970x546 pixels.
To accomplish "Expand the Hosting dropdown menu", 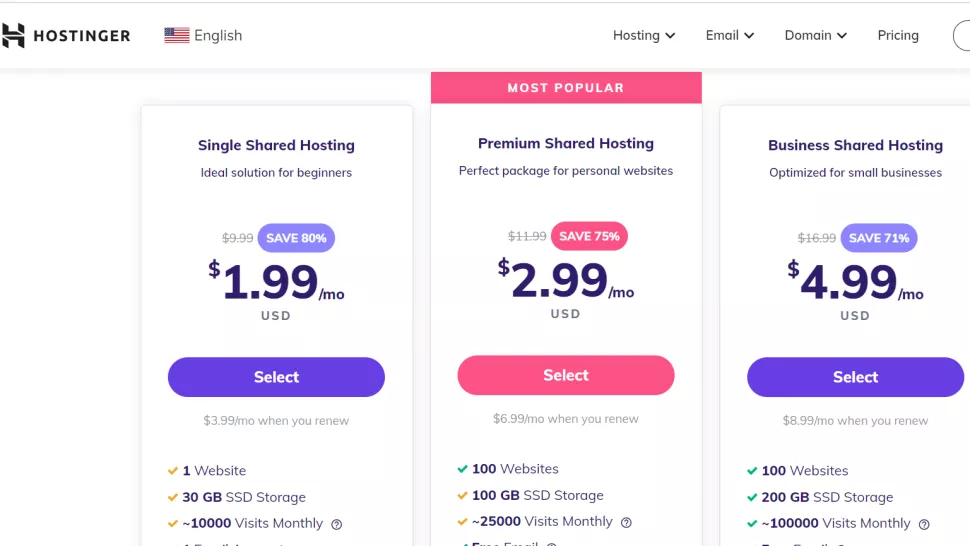I will coord(644,35).
